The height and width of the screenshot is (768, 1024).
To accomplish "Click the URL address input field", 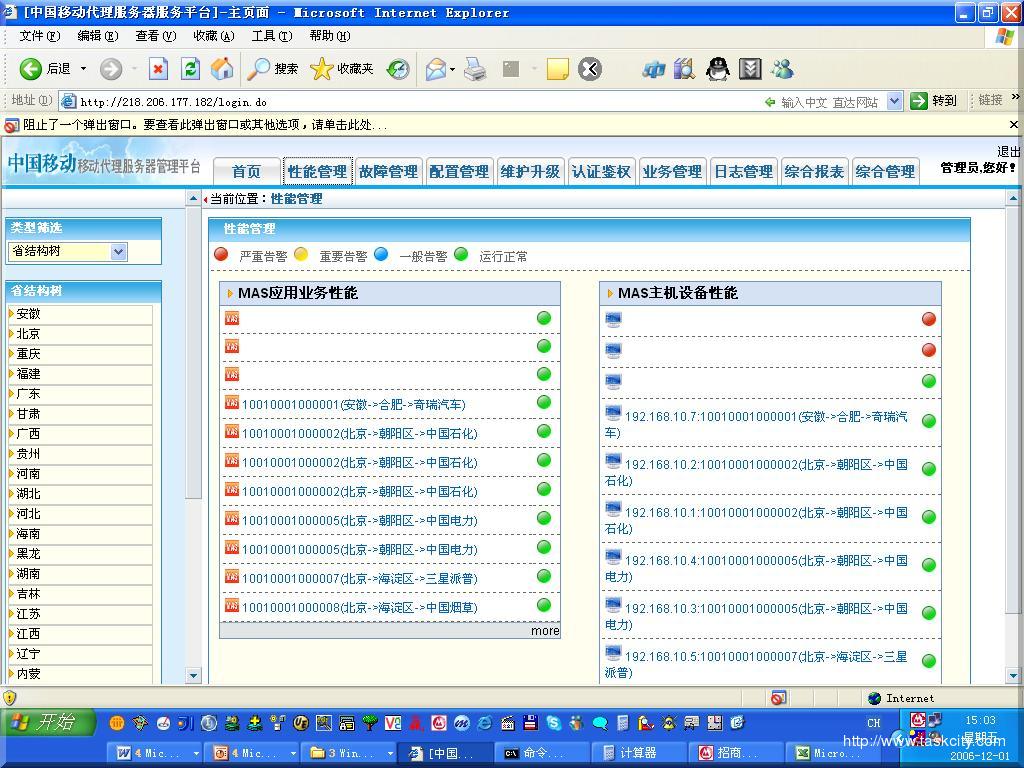I will 400,101.
